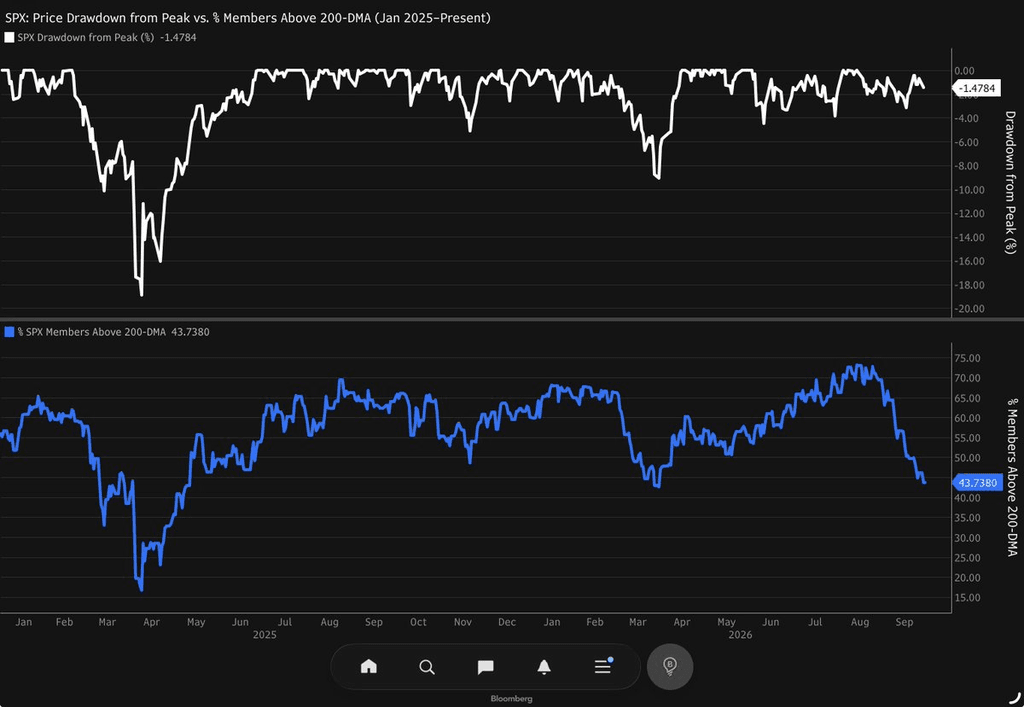Click the 2025 year label on time axis
Image resolution: width=1024 pixels, height=707 pixels.
click(264, 635)
